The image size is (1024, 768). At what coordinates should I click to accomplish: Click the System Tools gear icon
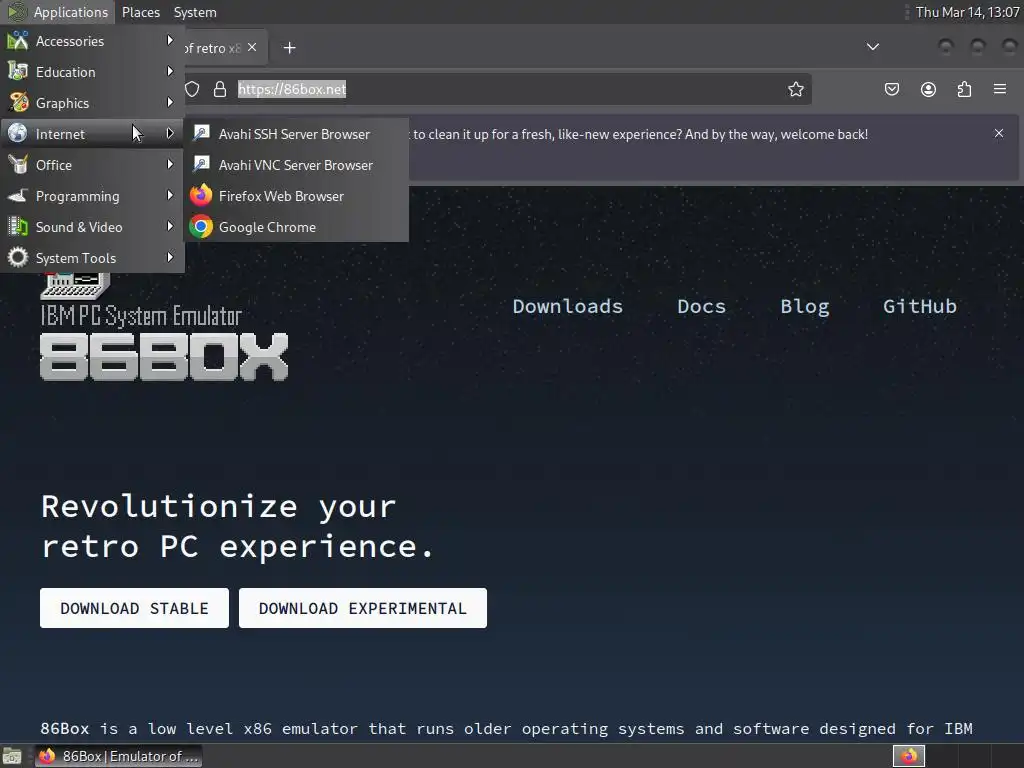pyautogui.click(x=18, y=257)
